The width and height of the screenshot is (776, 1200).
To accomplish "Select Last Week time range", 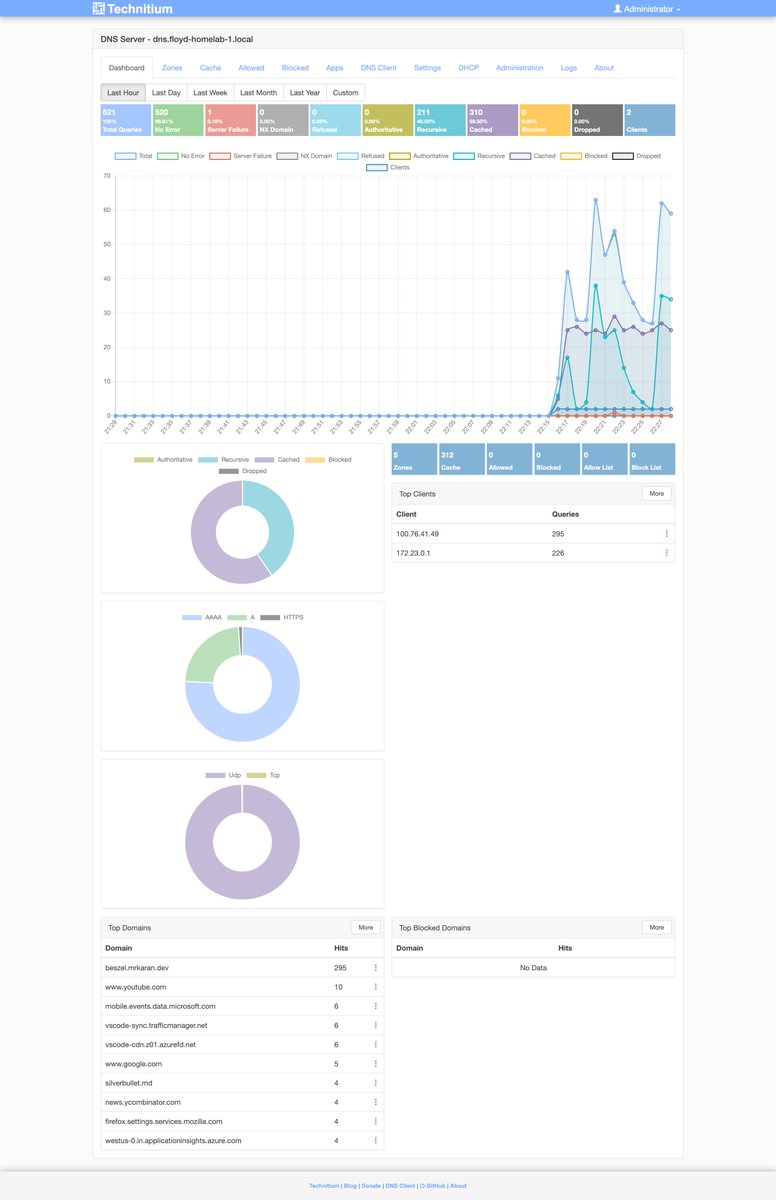I will click(x=210, y=92).
